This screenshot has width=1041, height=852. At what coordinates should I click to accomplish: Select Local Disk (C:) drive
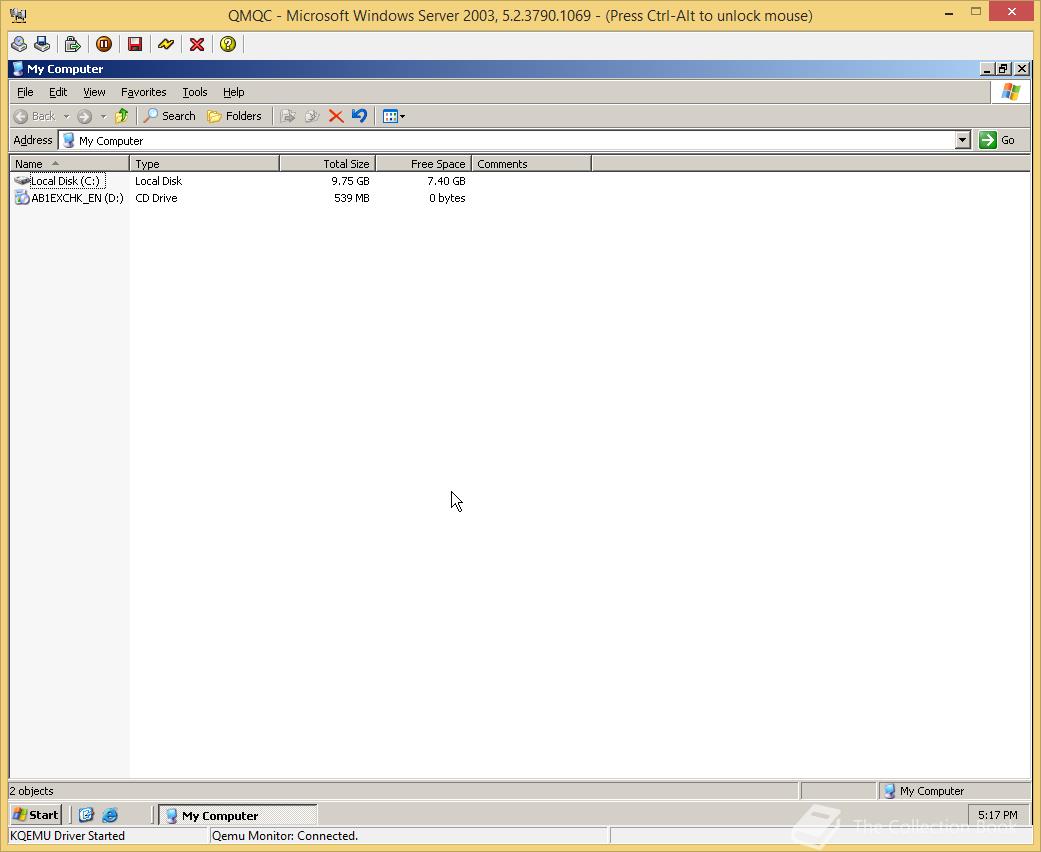click(x=59, y=181)
